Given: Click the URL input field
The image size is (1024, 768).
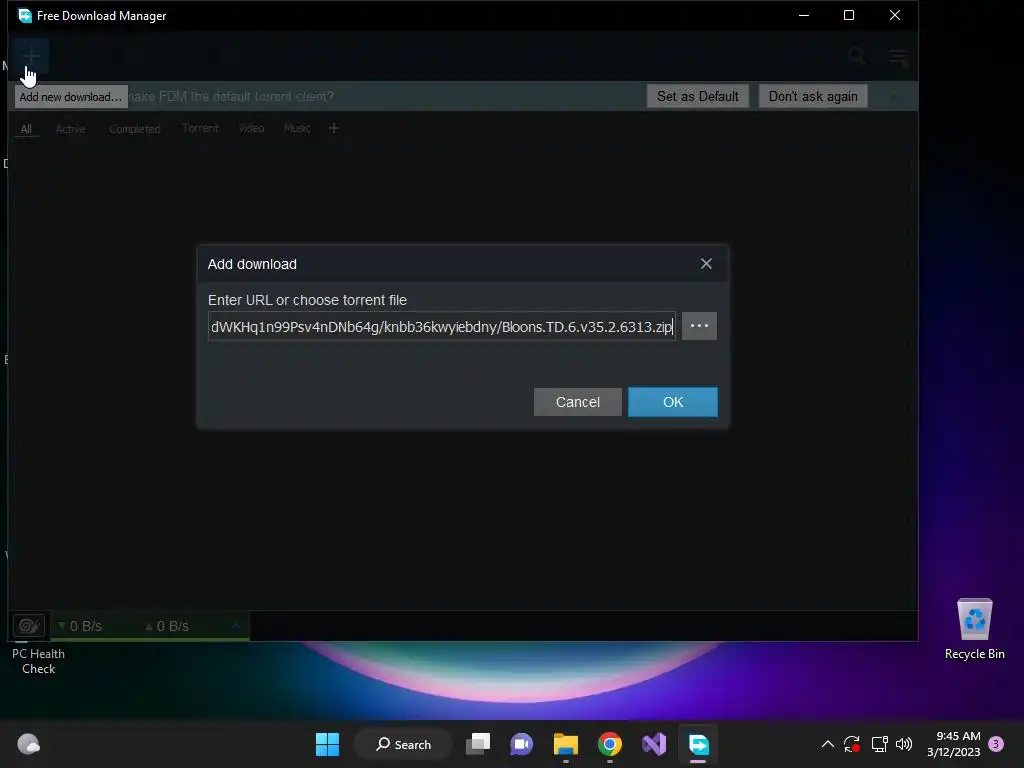Looking at the screenshot, I should [x=441, y=326].
